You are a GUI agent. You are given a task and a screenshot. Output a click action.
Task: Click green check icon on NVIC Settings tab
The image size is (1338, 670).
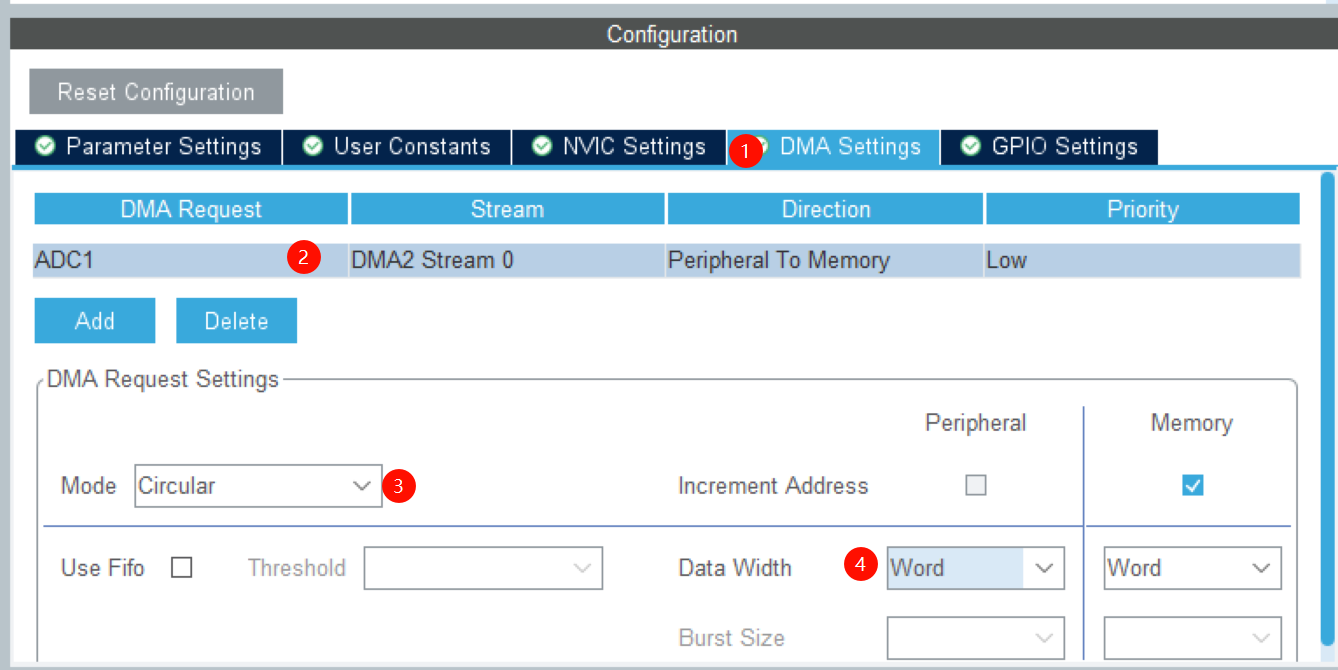click(542, 146)
